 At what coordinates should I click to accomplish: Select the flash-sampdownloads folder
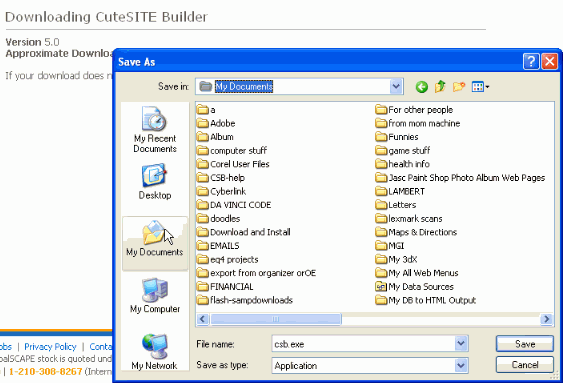click(x=245, y=300)
